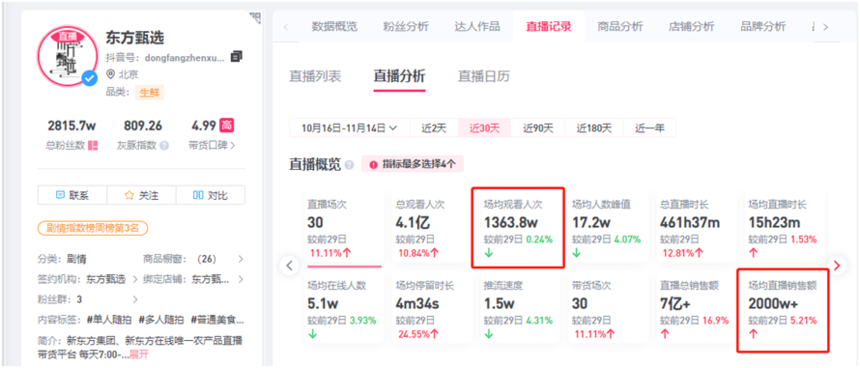The width and height of the screenshot is (860, 368).
Task: Click the 分类: 剧情 text
Action: click(62, 259)
